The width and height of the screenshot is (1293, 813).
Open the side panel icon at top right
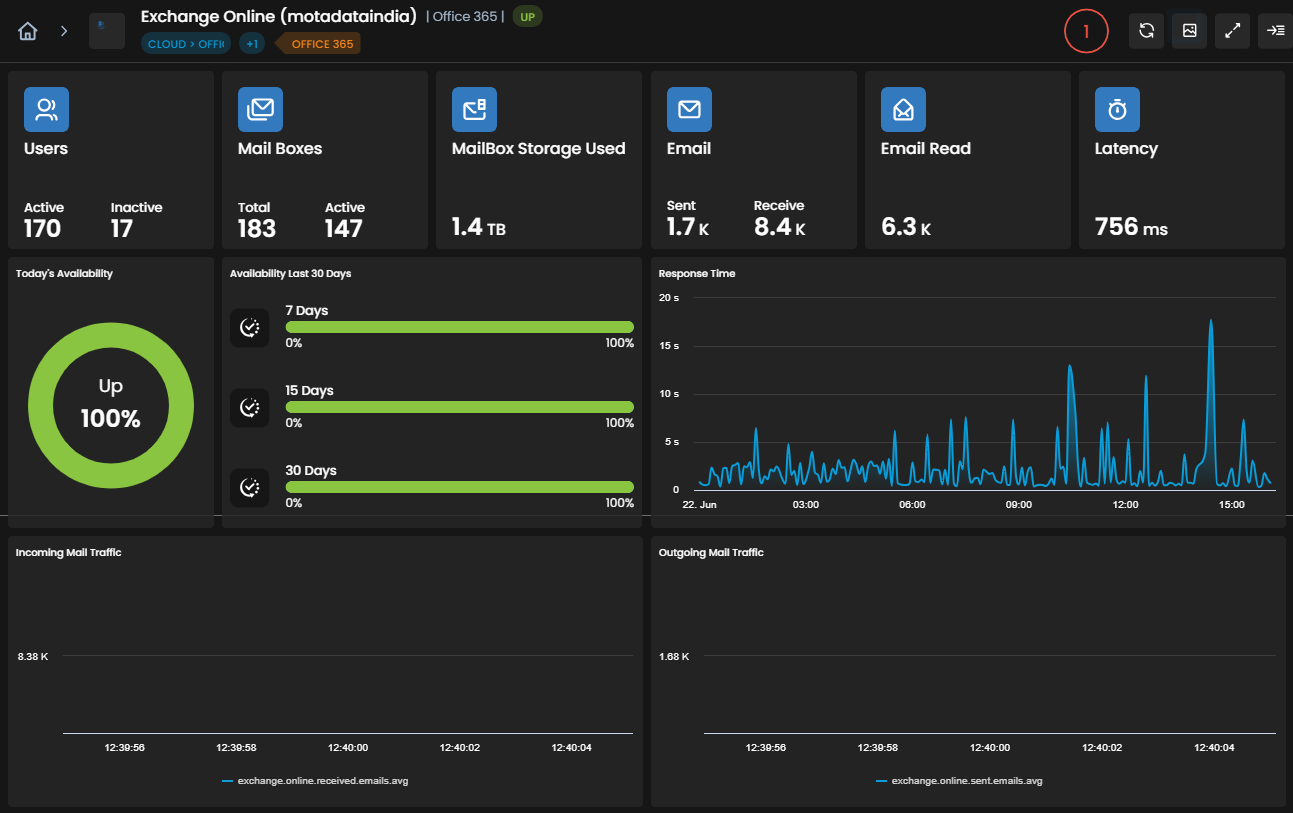tap(1275, 31)
